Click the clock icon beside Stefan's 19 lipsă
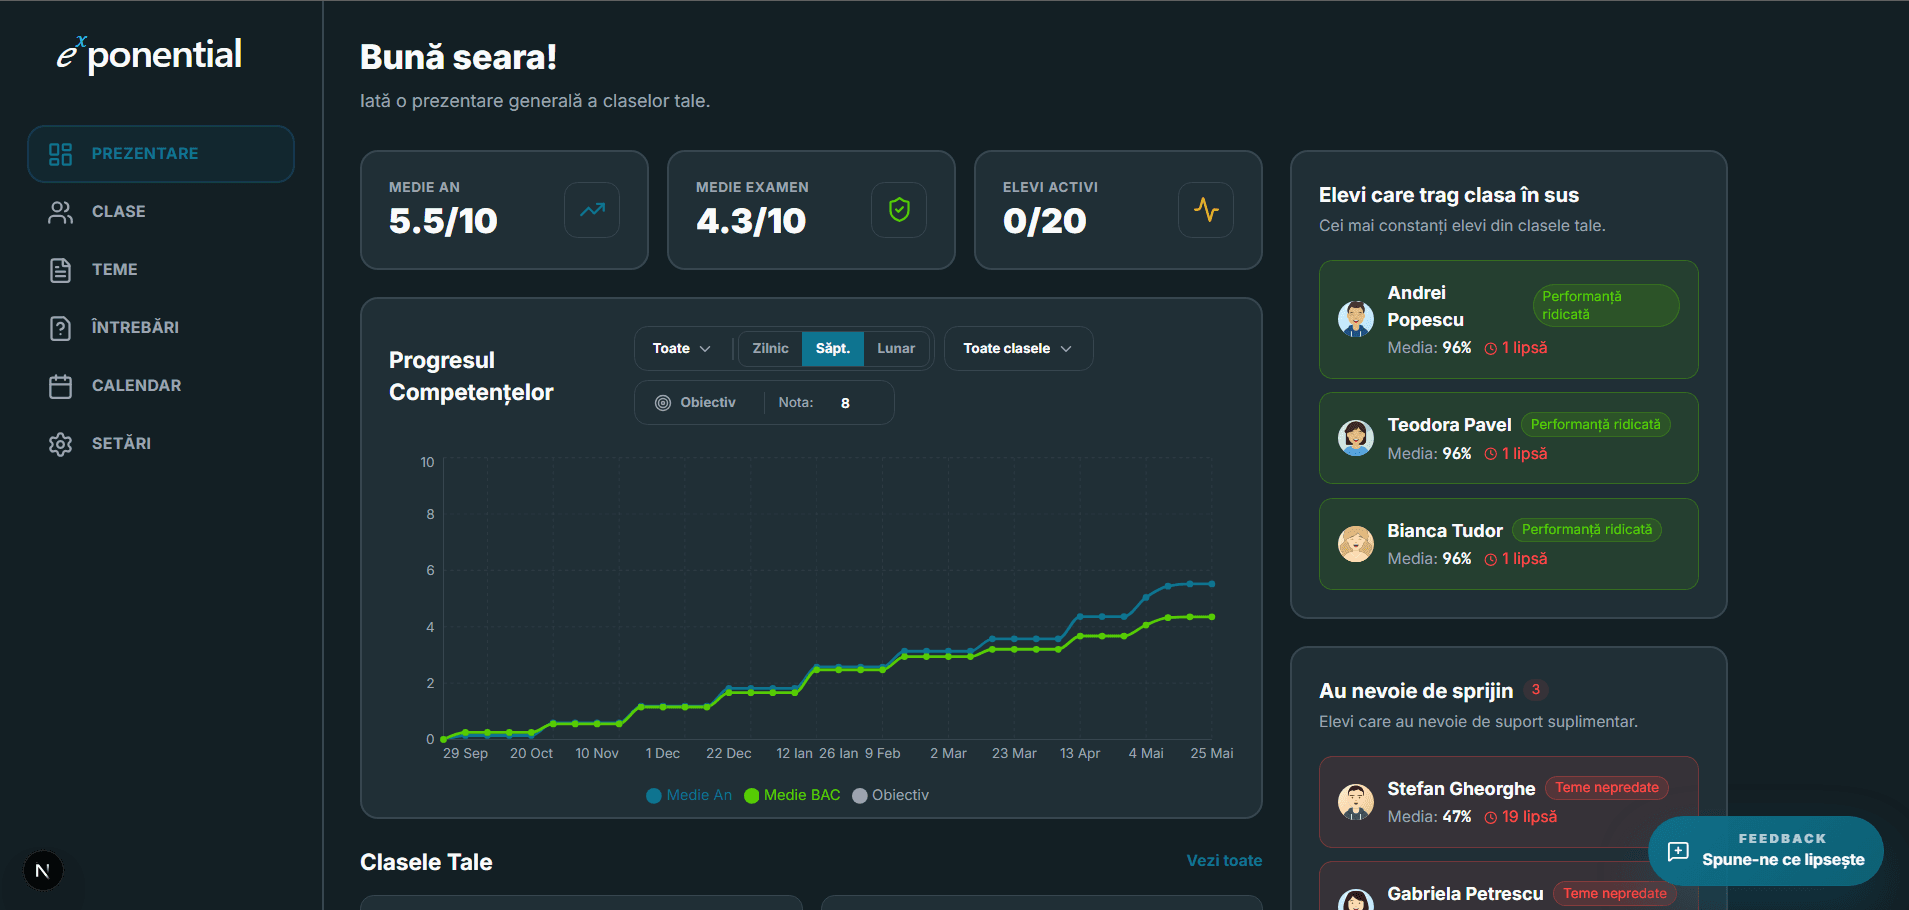This screenshot has width=1909, height=910. (1491, 817)
